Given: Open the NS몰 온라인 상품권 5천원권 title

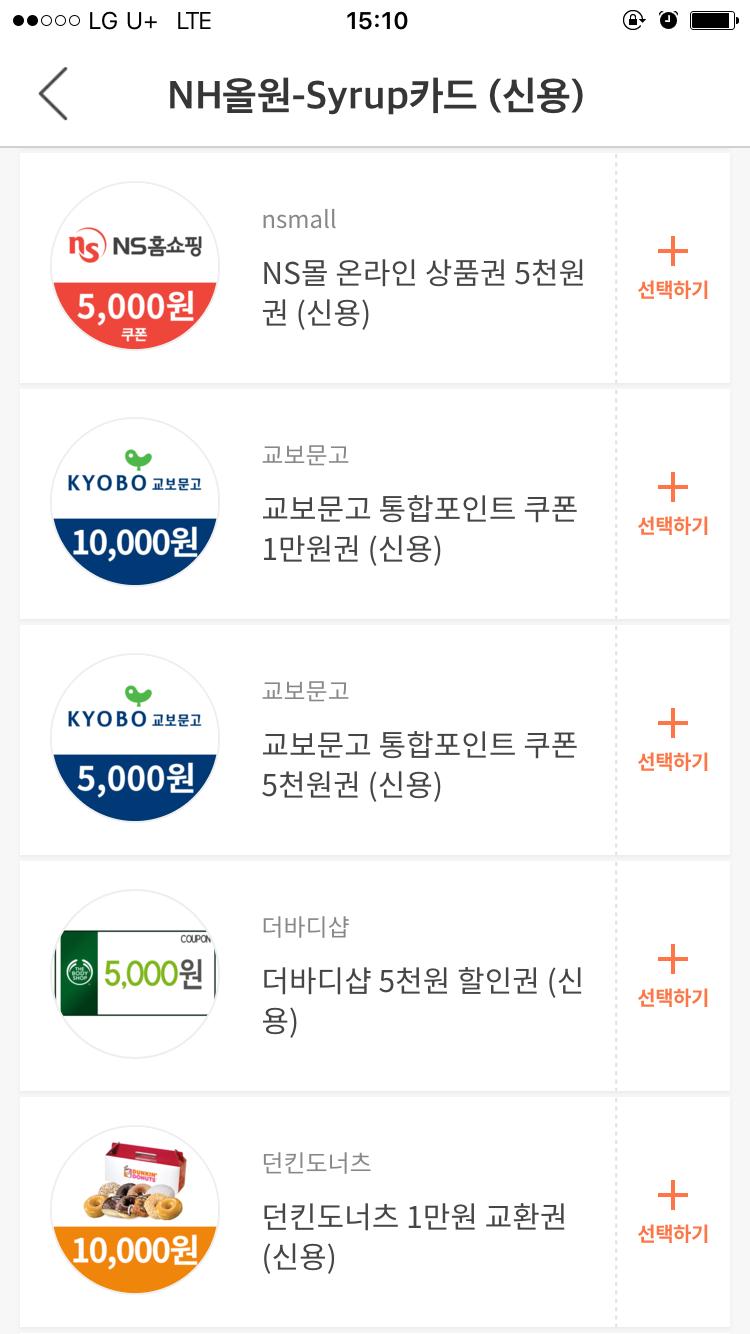Looking at the screenshot, I should pyautogui.click(x=423, y=292).
